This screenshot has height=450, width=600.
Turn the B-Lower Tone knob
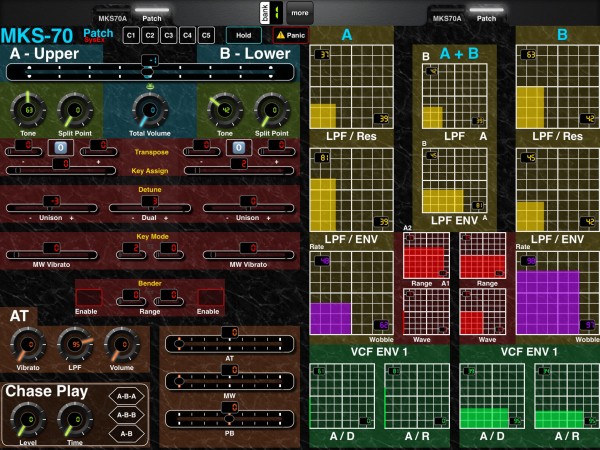click(225, 111)
